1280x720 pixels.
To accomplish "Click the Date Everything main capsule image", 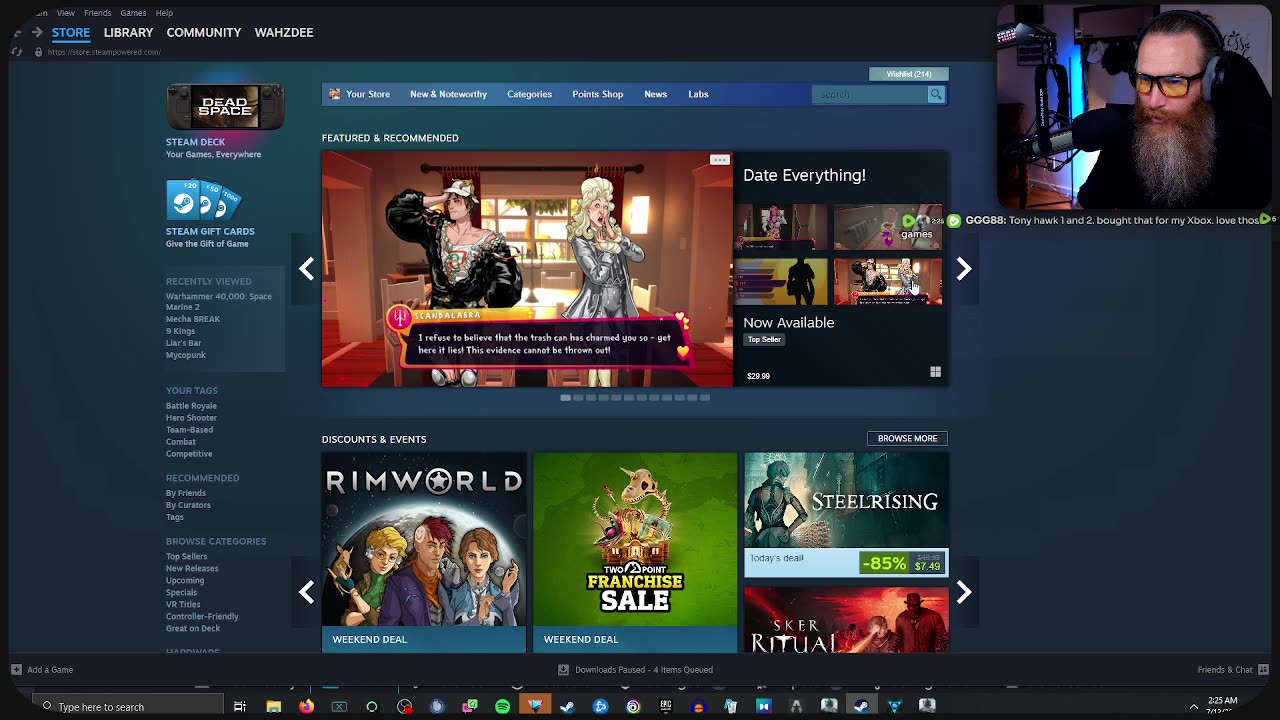I will [x=527, y=269].
